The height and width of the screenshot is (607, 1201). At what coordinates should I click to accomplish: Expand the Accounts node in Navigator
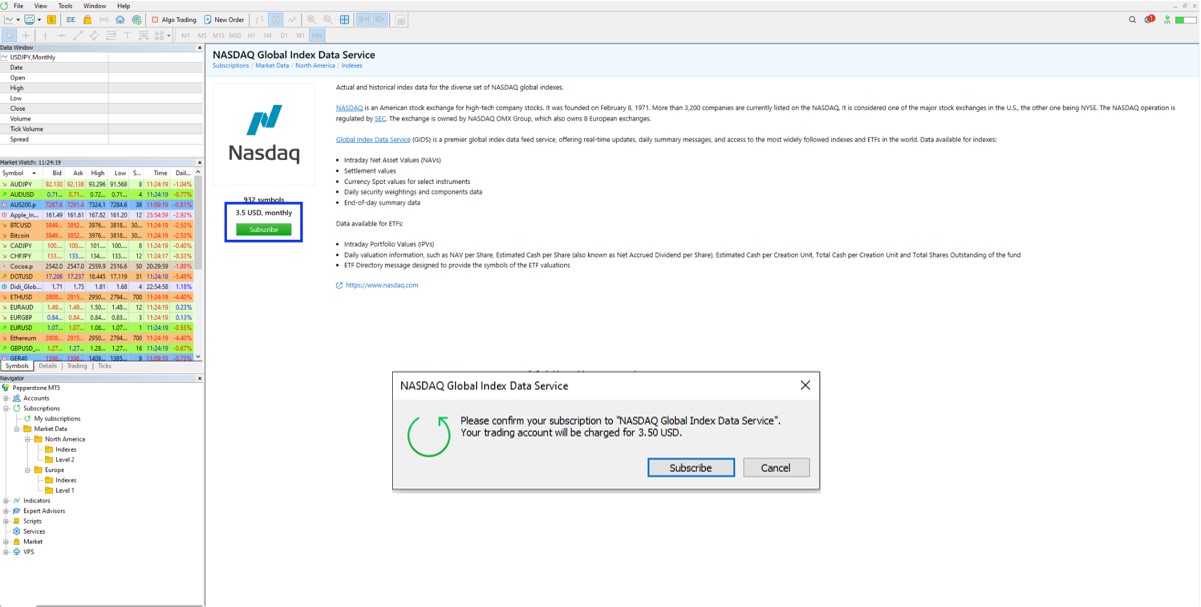tap(6, 398)
